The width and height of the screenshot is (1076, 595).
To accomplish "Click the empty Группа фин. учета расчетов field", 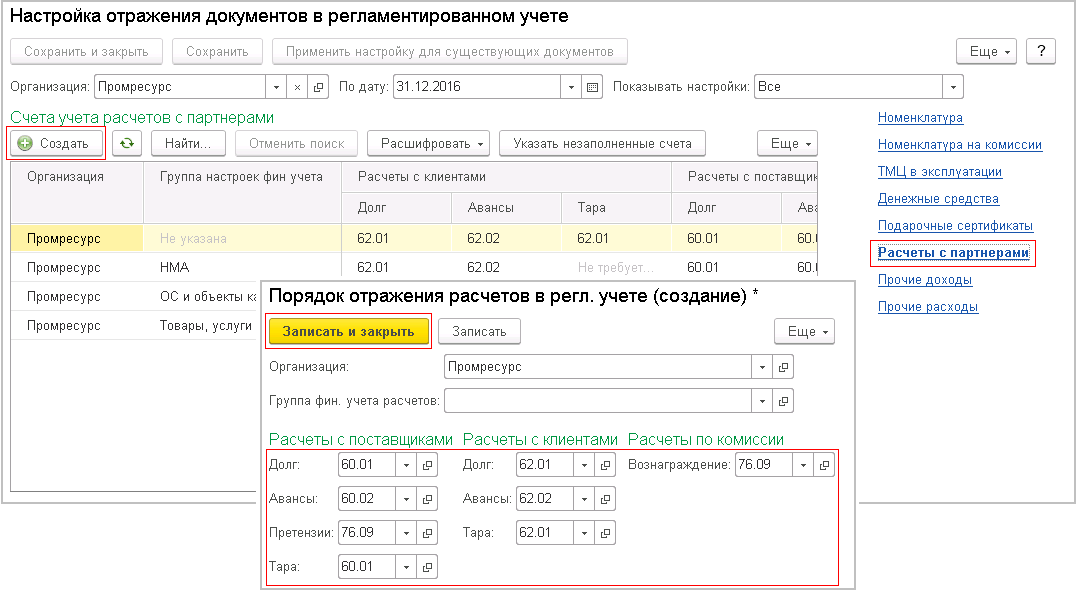I will coord(598,401).
